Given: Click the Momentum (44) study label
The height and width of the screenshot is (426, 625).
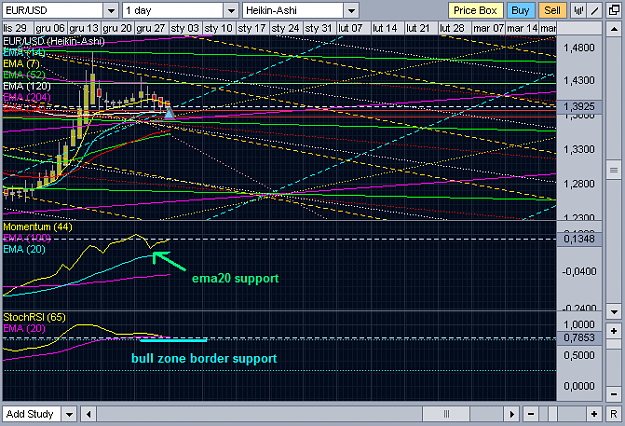Looking at the screenshot, I should coord(38,227).
